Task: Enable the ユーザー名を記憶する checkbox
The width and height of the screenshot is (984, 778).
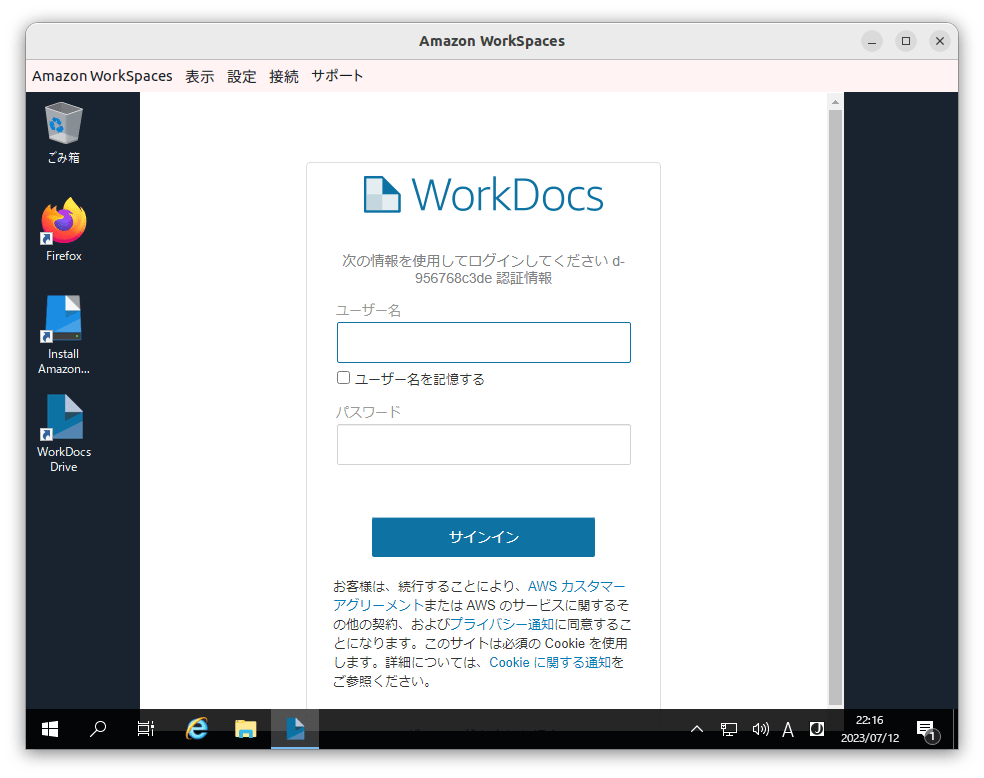Action: [343, 377]
